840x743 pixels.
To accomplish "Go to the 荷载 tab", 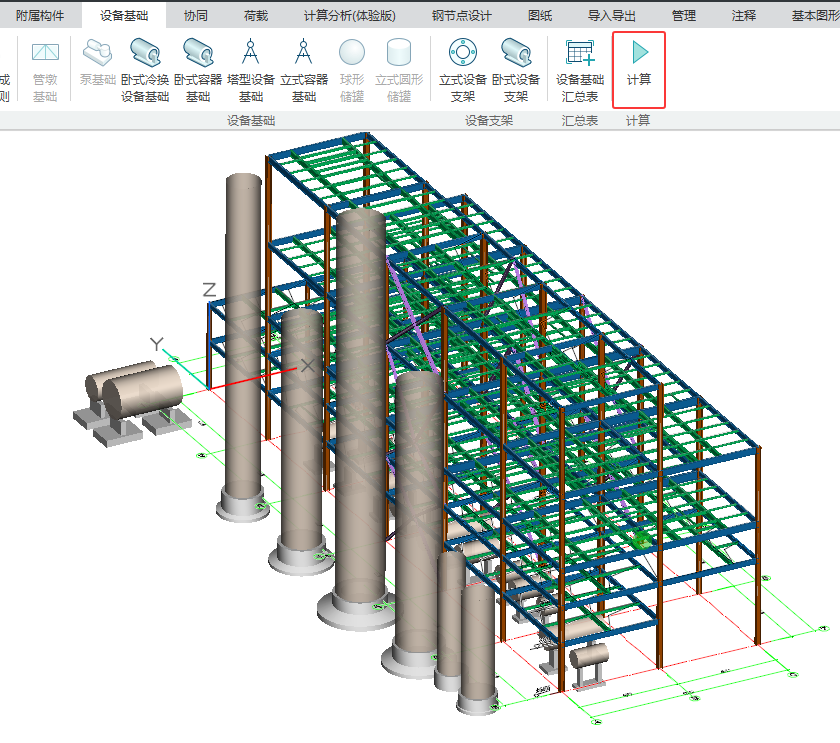I will (x=255, y=16).
